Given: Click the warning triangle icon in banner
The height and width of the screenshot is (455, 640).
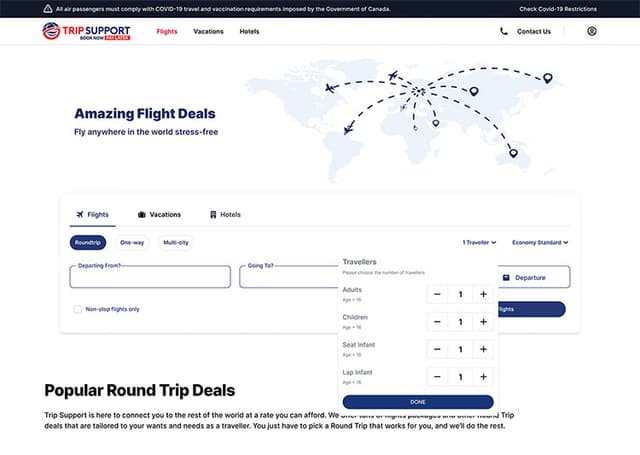Looking at the screenshot, I should [x=48, y=9].
